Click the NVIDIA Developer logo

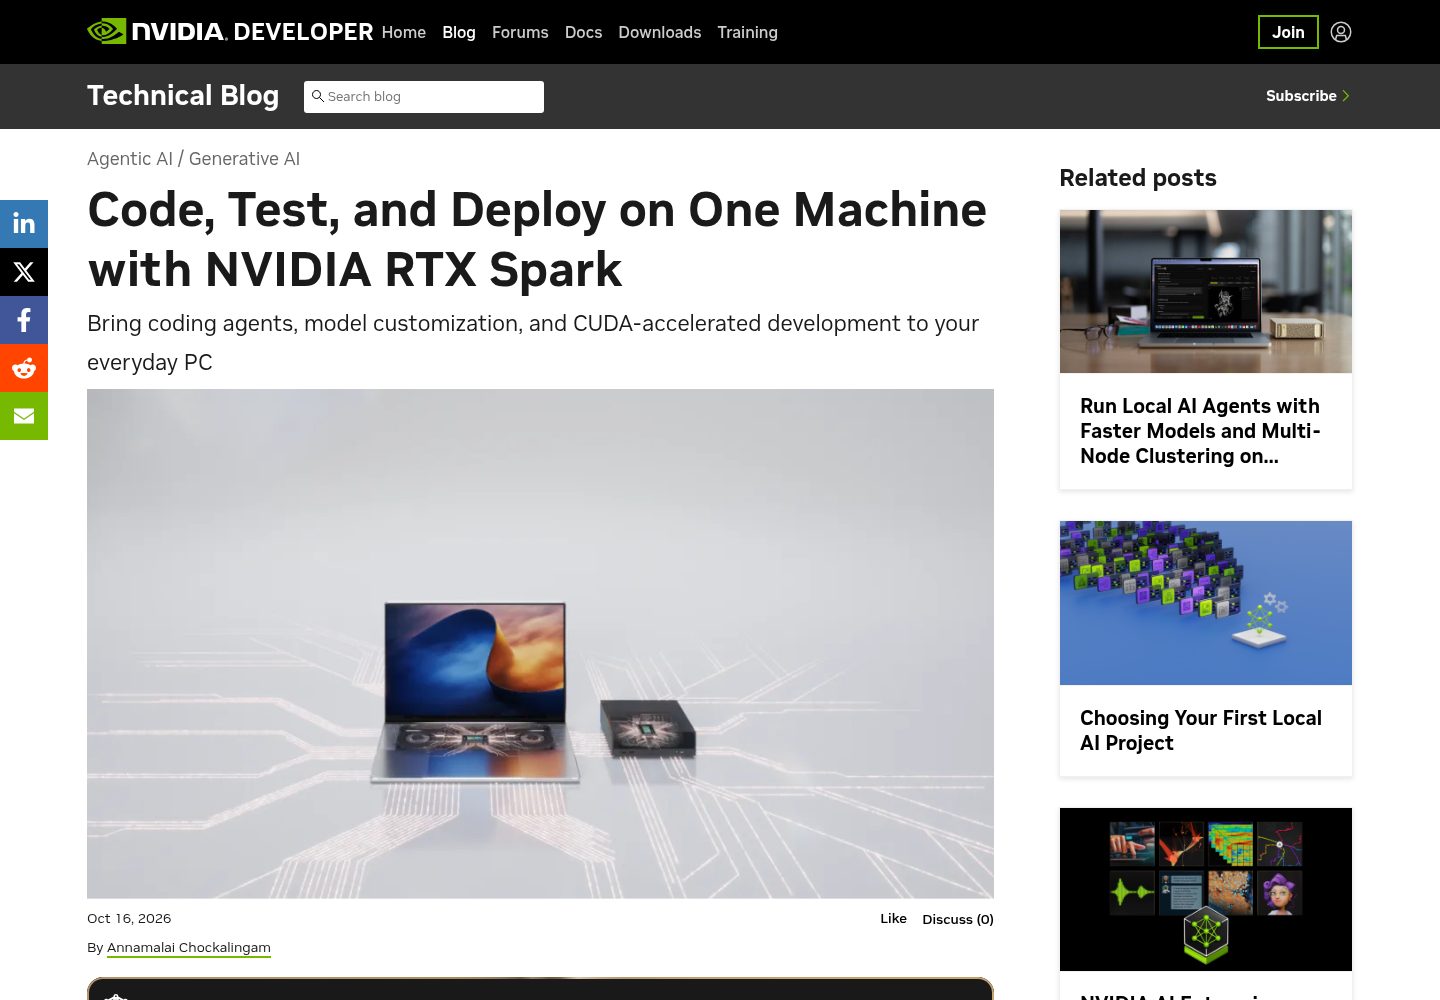[230, 32]
